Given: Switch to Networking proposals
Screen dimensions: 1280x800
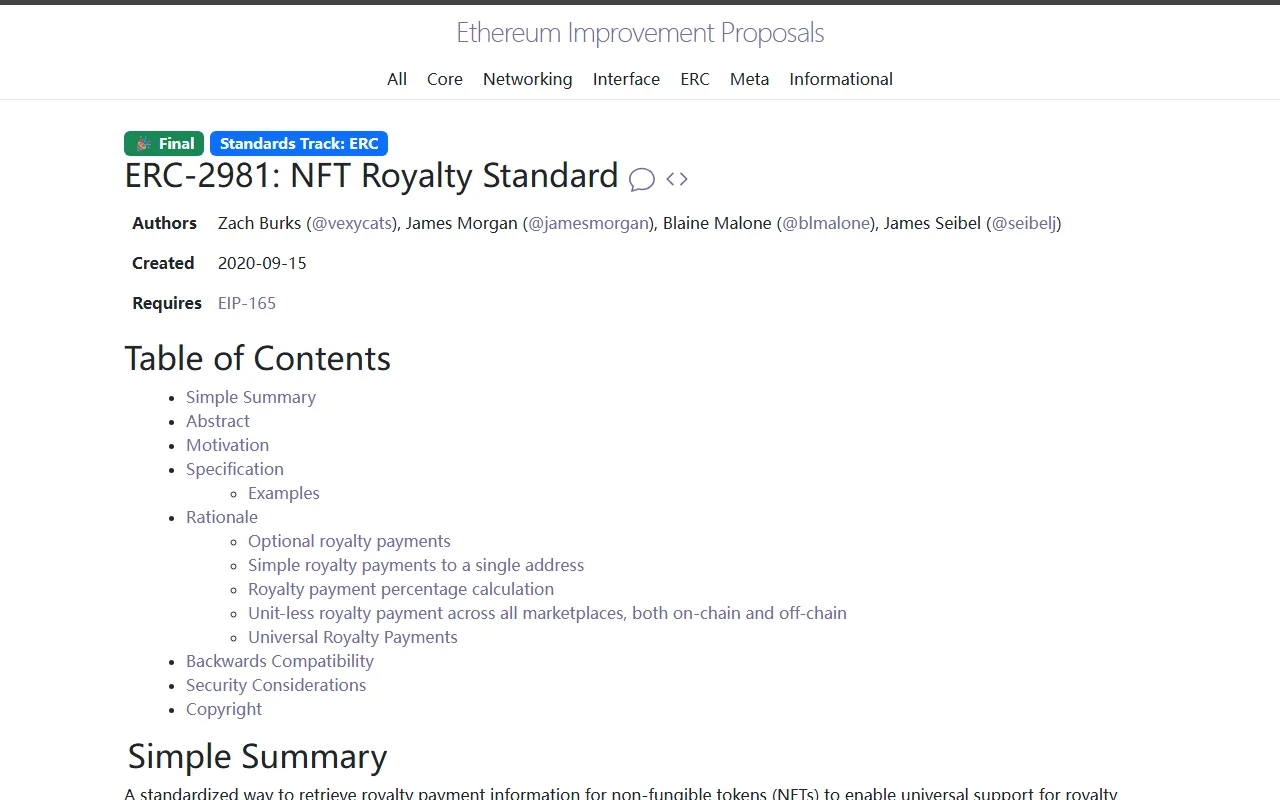Looking at the screenshot, I should pos(528,79).
